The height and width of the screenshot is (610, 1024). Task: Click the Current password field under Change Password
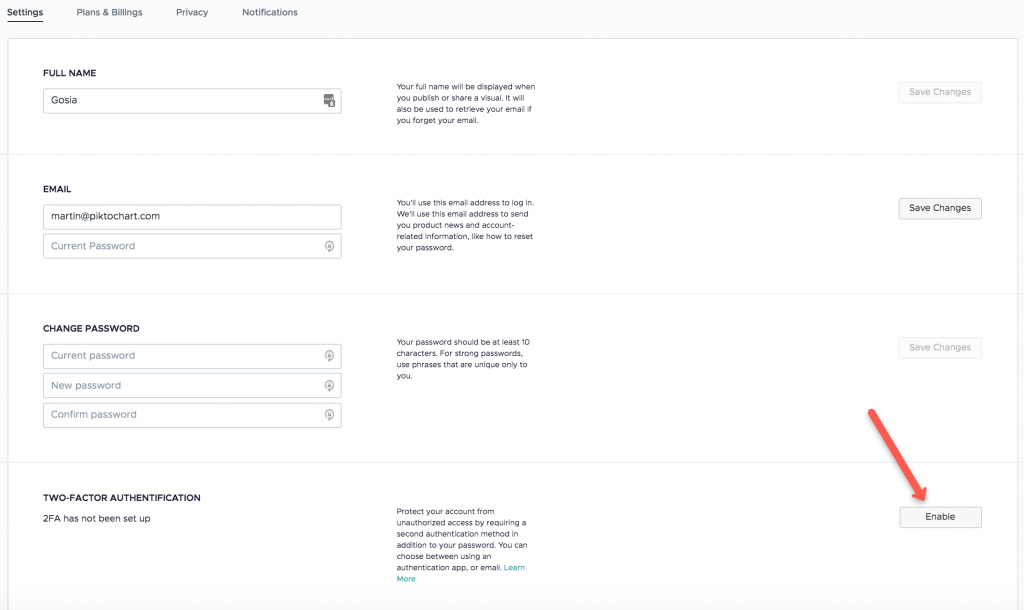tap(192, 356)
